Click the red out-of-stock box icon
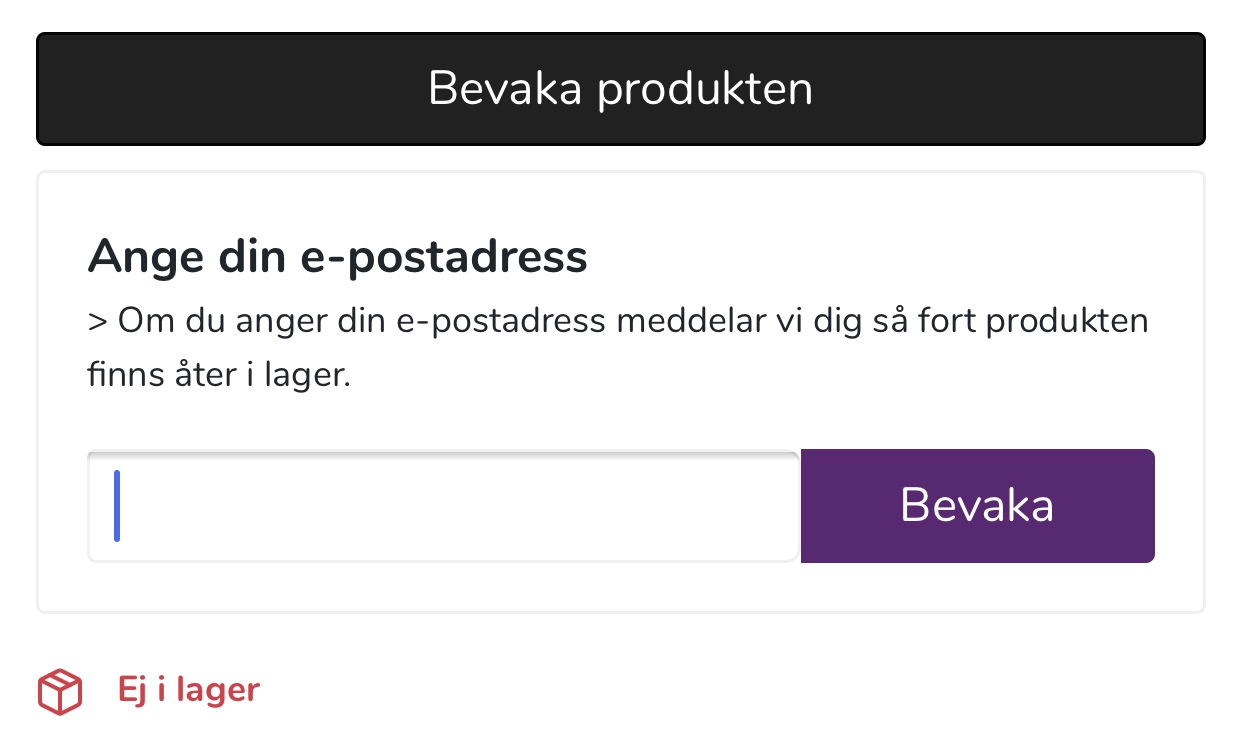The width and height of the screenshot is (1242, 740). [59, 692]
